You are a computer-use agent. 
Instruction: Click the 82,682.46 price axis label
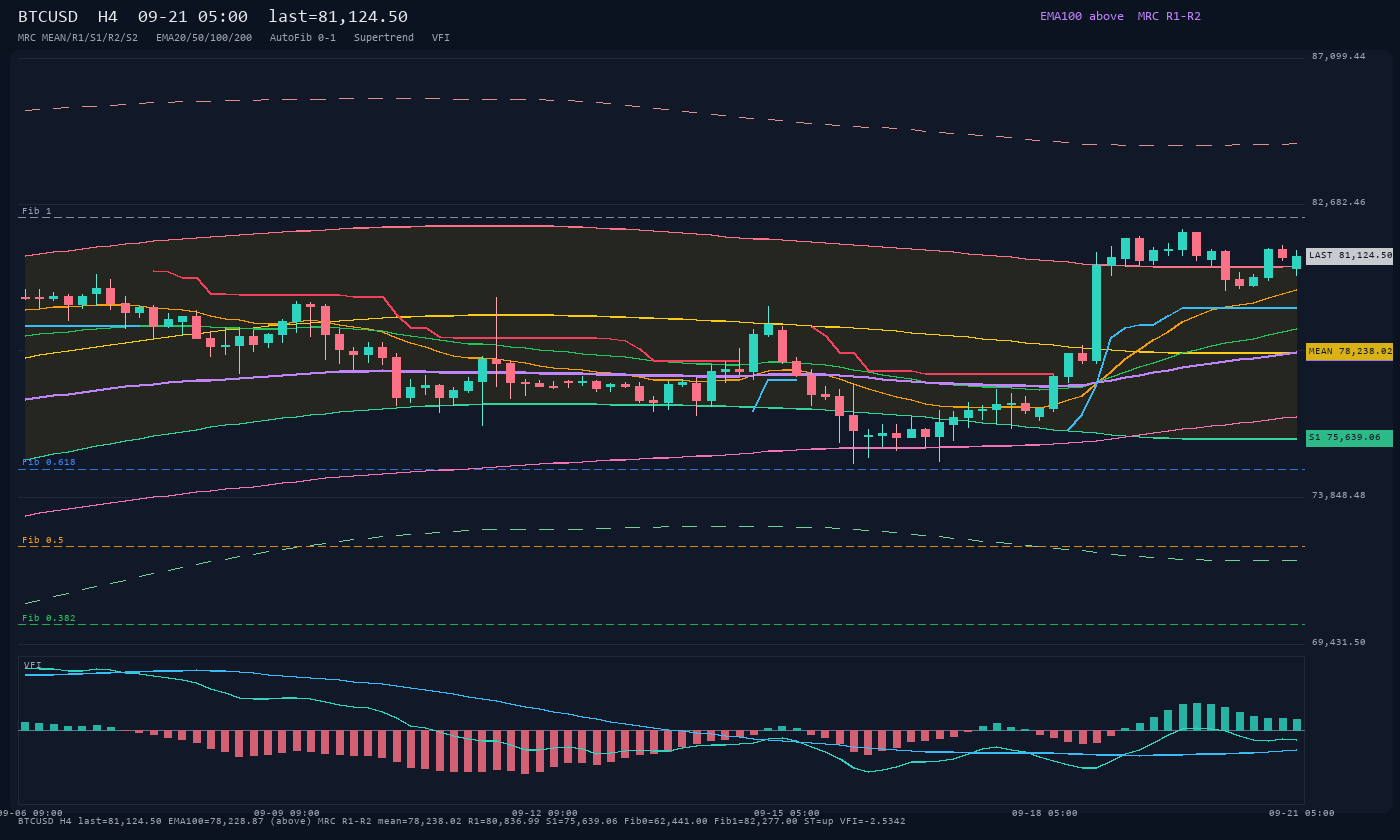click(1338, 202)
